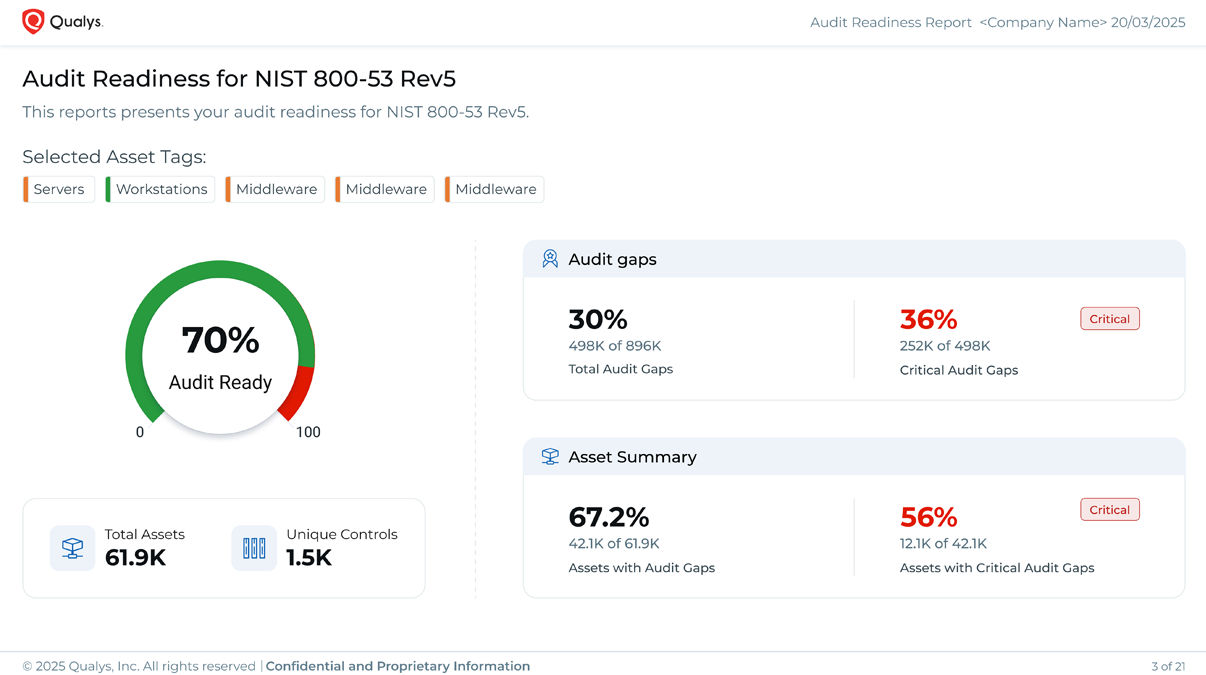Viewport: 1206px width, 675px height.
Task: Click the "Total Assets" label
Action: tap(145, 534)
